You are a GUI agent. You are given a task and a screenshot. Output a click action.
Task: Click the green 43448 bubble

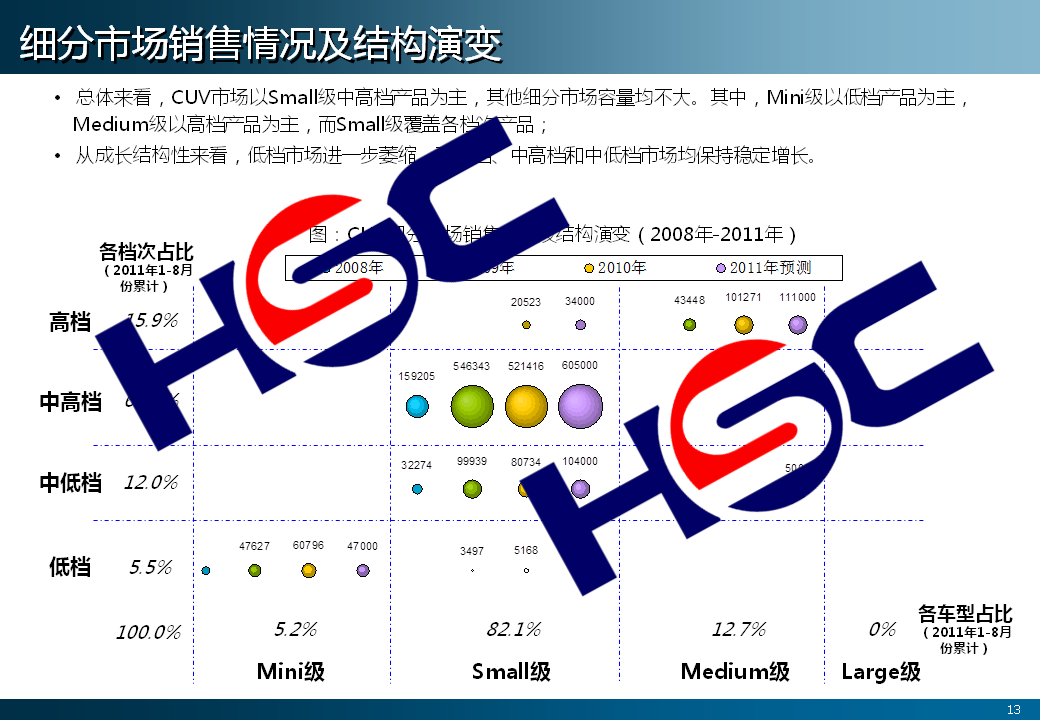pos(689,325)
